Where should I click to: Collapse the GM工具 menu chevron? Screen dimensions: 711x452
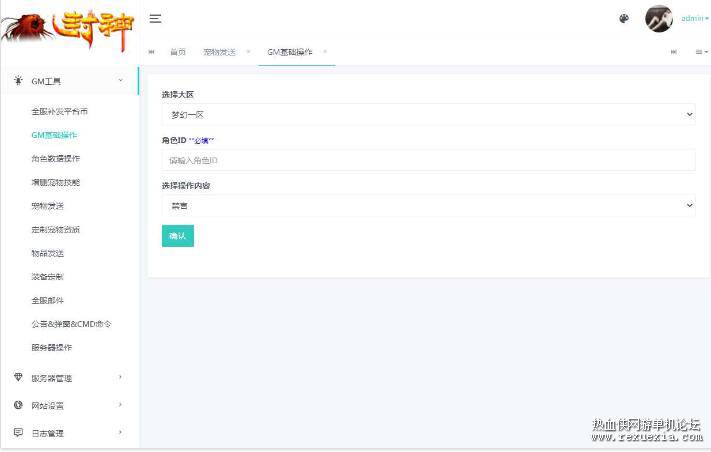pyautogui.click(x=121, y=80)
